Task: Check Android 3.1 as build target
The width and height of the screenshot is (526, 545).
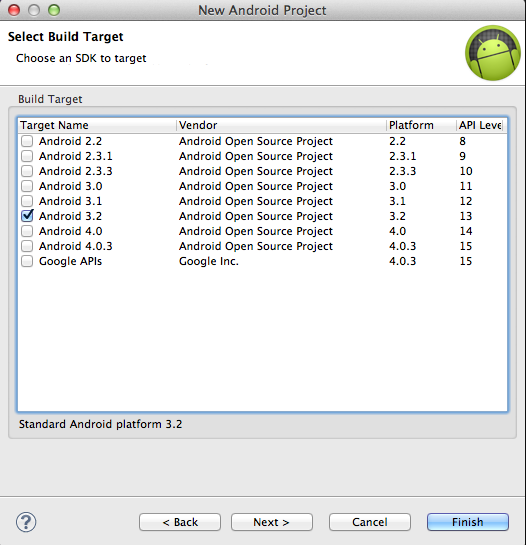Action: point(27,201)
